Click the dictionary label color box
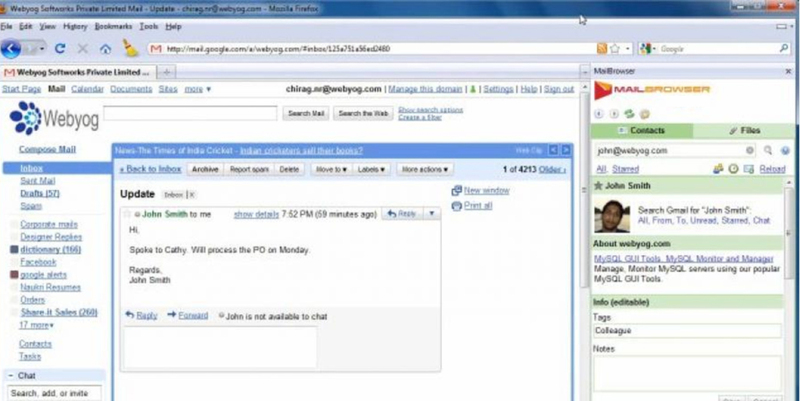The height and width of the screenshot is (401, 800). coord(14,250)
